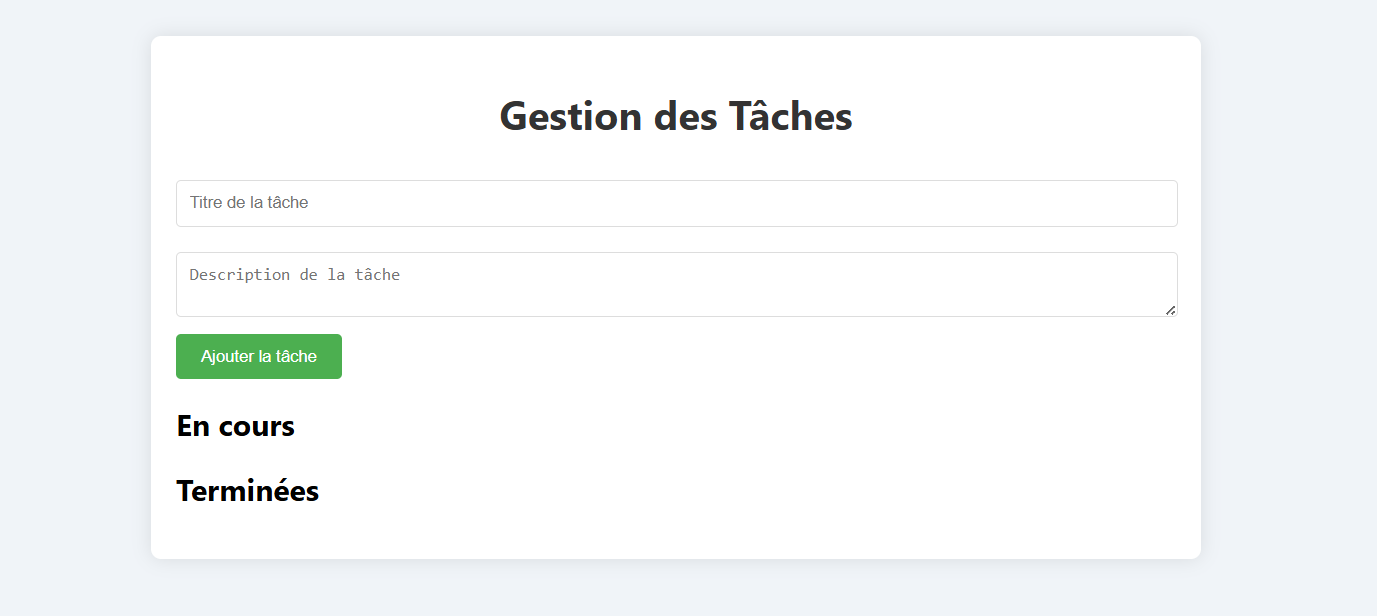Select the 'Terminées' section heading
Image resolution: width=1377 pixels, height=616 pixels.
tap(248, 491)
